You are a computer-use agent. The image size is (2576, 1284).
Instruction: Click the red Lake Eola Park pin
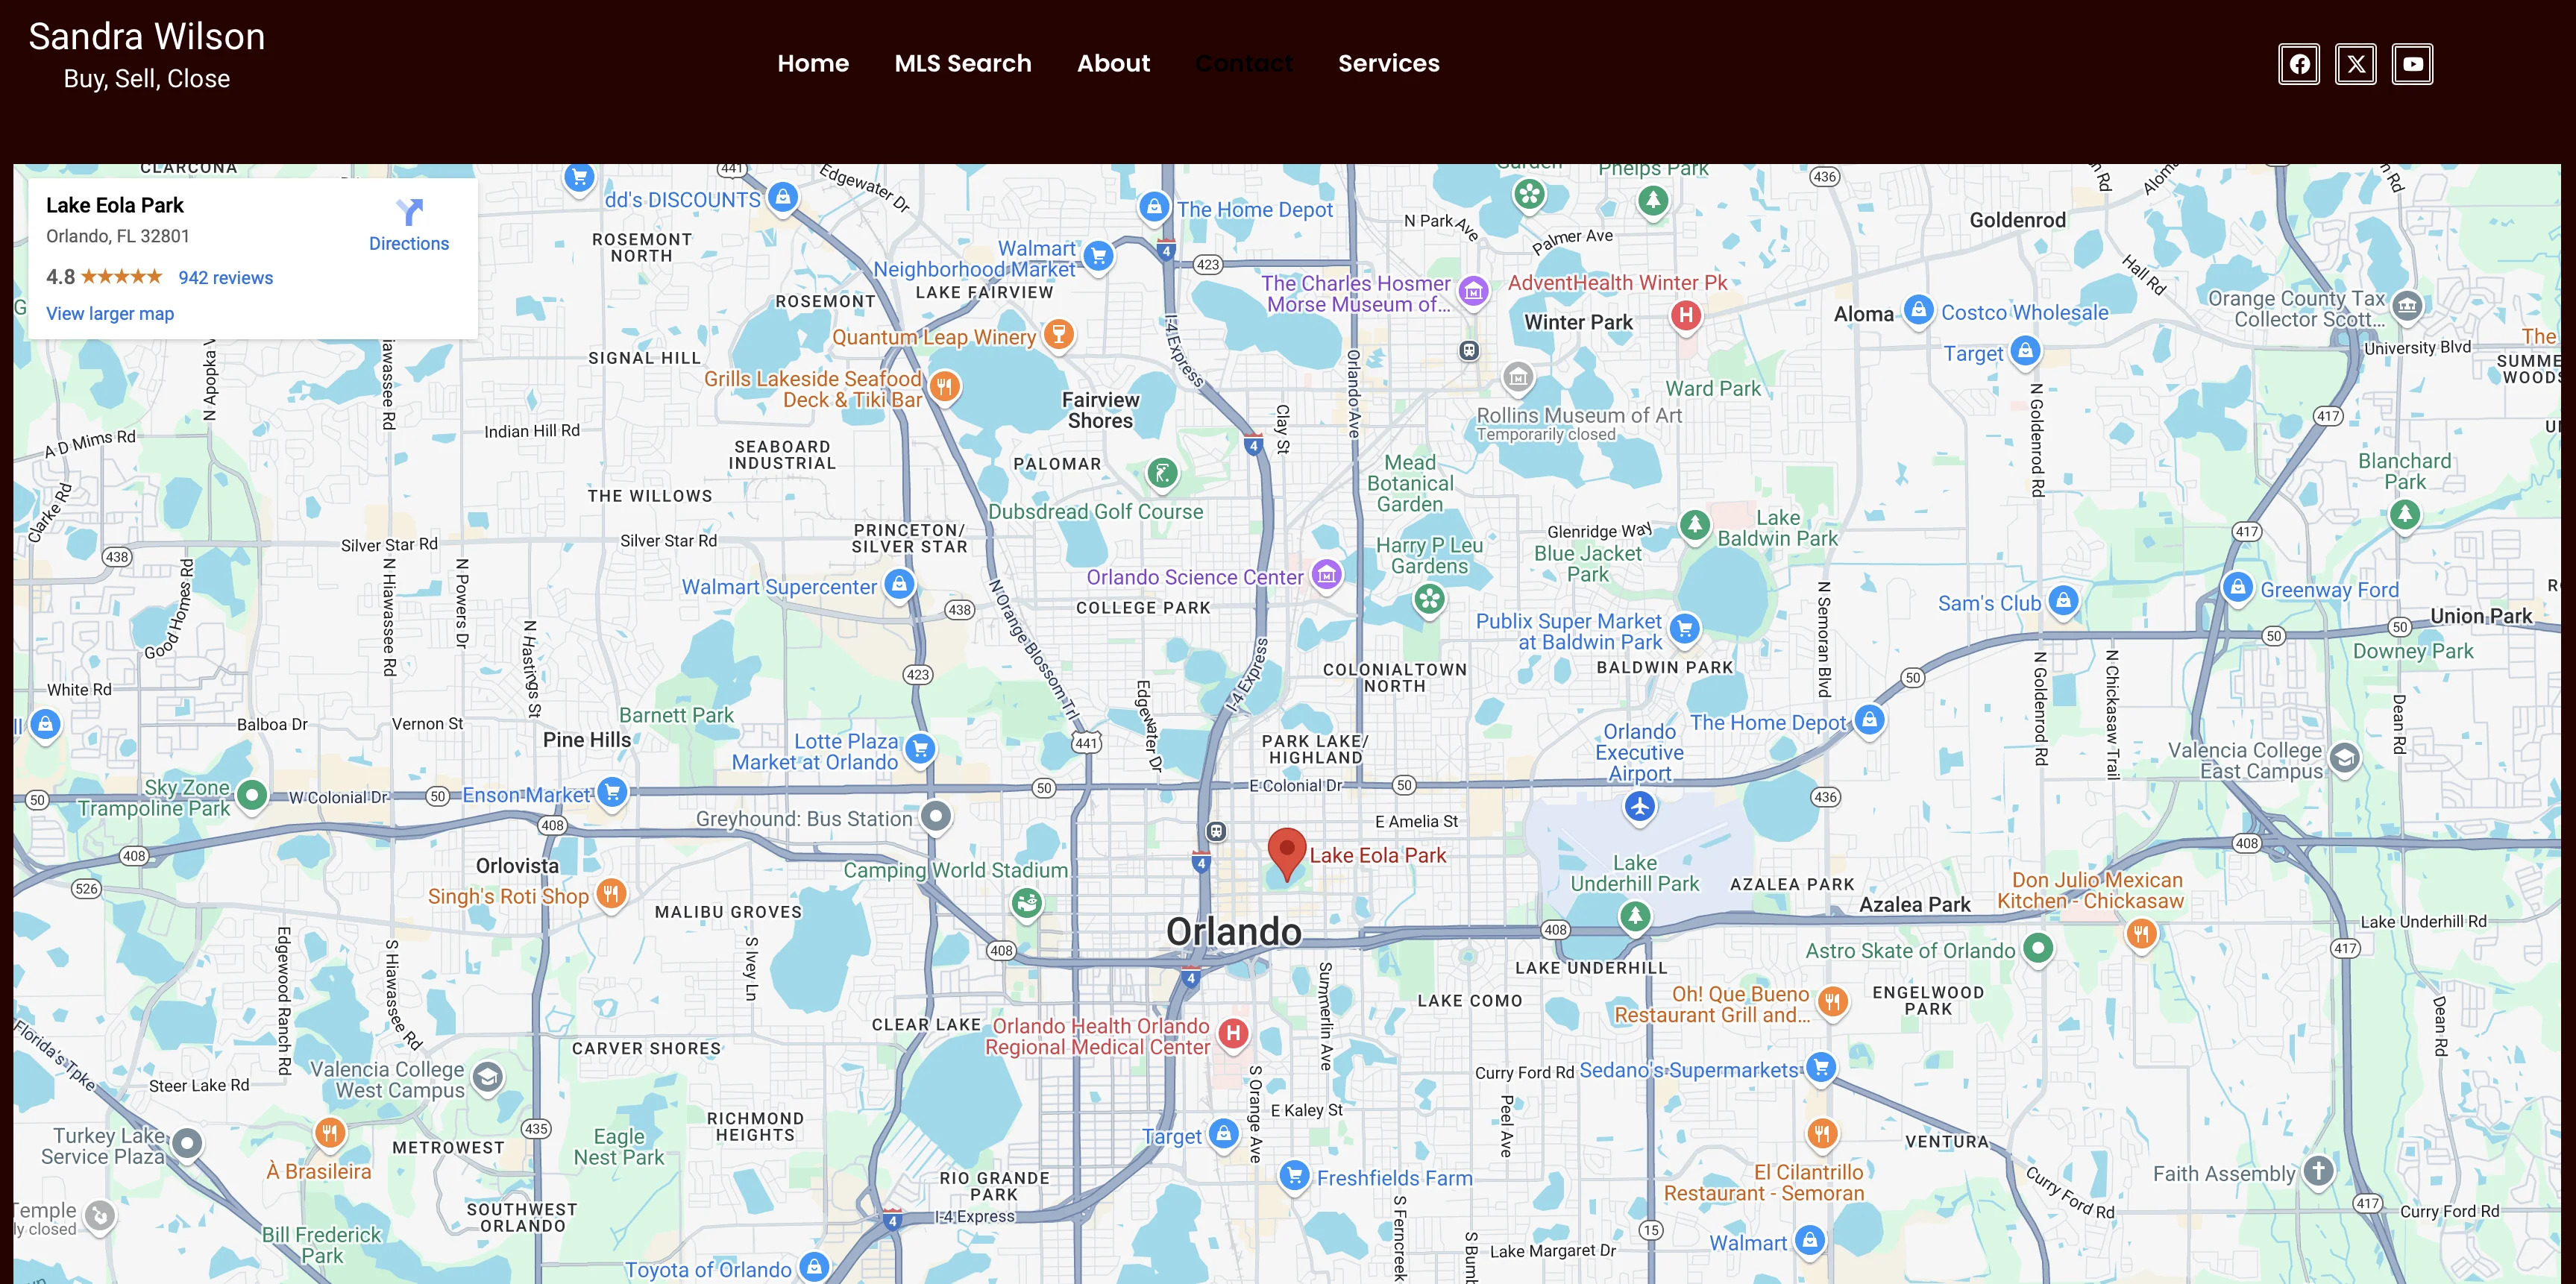coord(1287,854)
